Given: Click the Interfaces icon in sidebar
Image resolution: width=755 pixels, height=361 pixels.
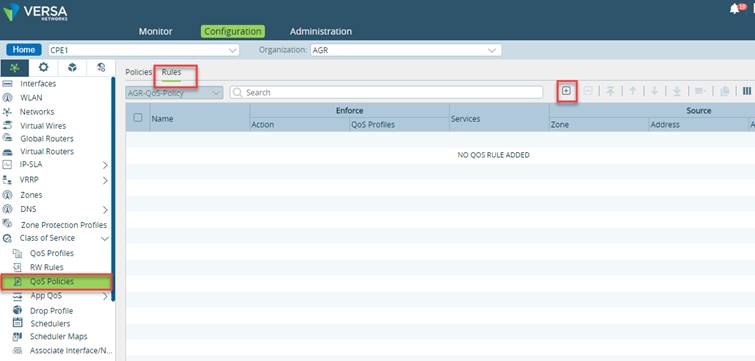Looking at the screenshot, I should (x=7, y=84).
